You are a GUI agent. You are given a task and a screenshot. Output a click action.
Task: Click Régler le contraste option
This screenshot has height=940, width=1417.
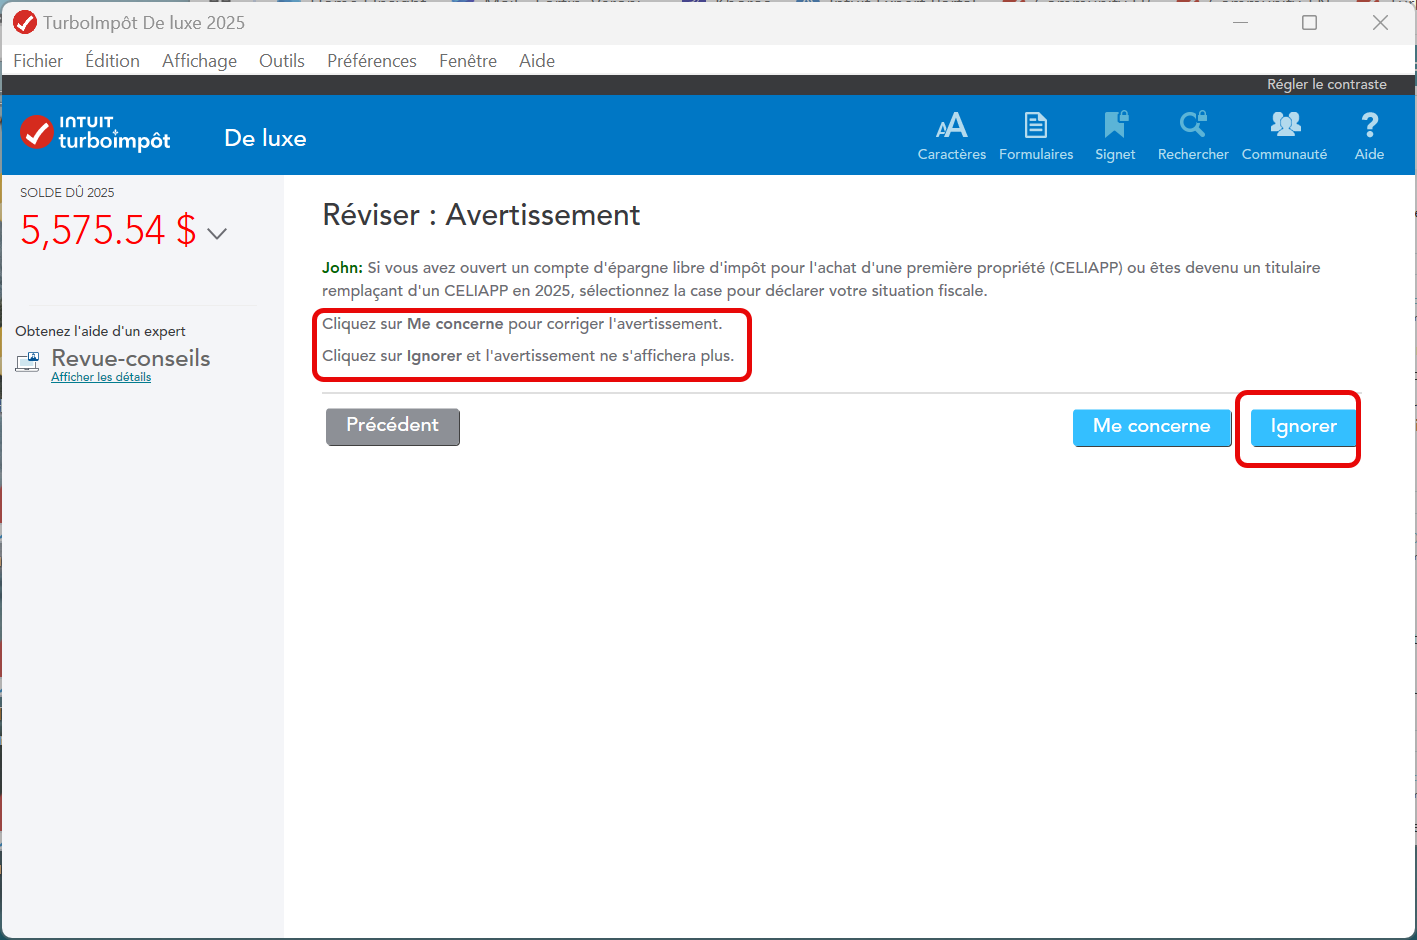[x=1326, y=85]
